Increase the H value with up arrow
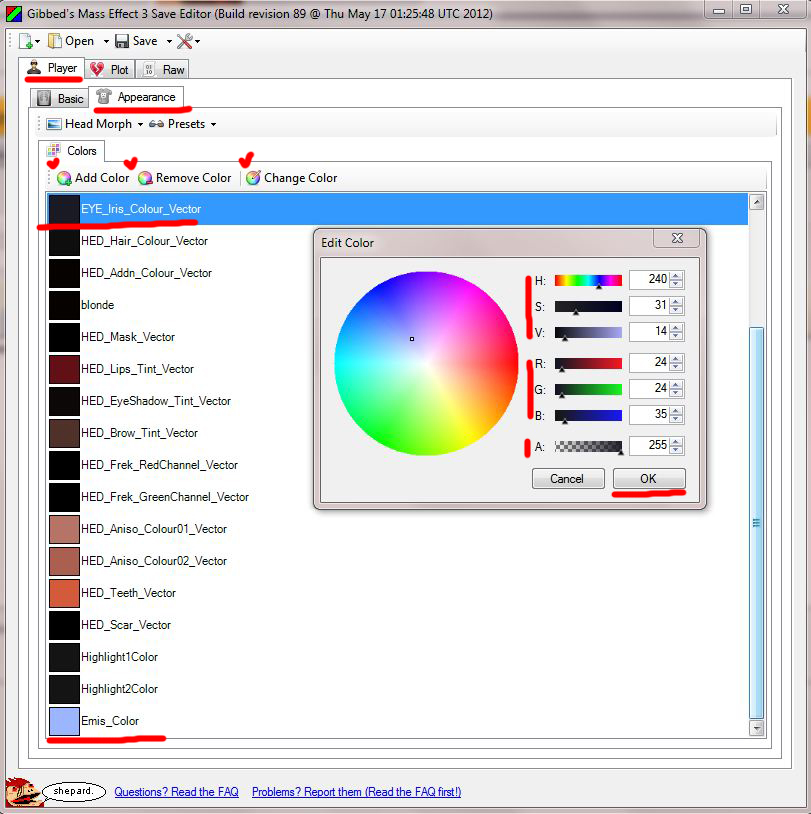This screenshot has height=814, width=811. (676, 276)
